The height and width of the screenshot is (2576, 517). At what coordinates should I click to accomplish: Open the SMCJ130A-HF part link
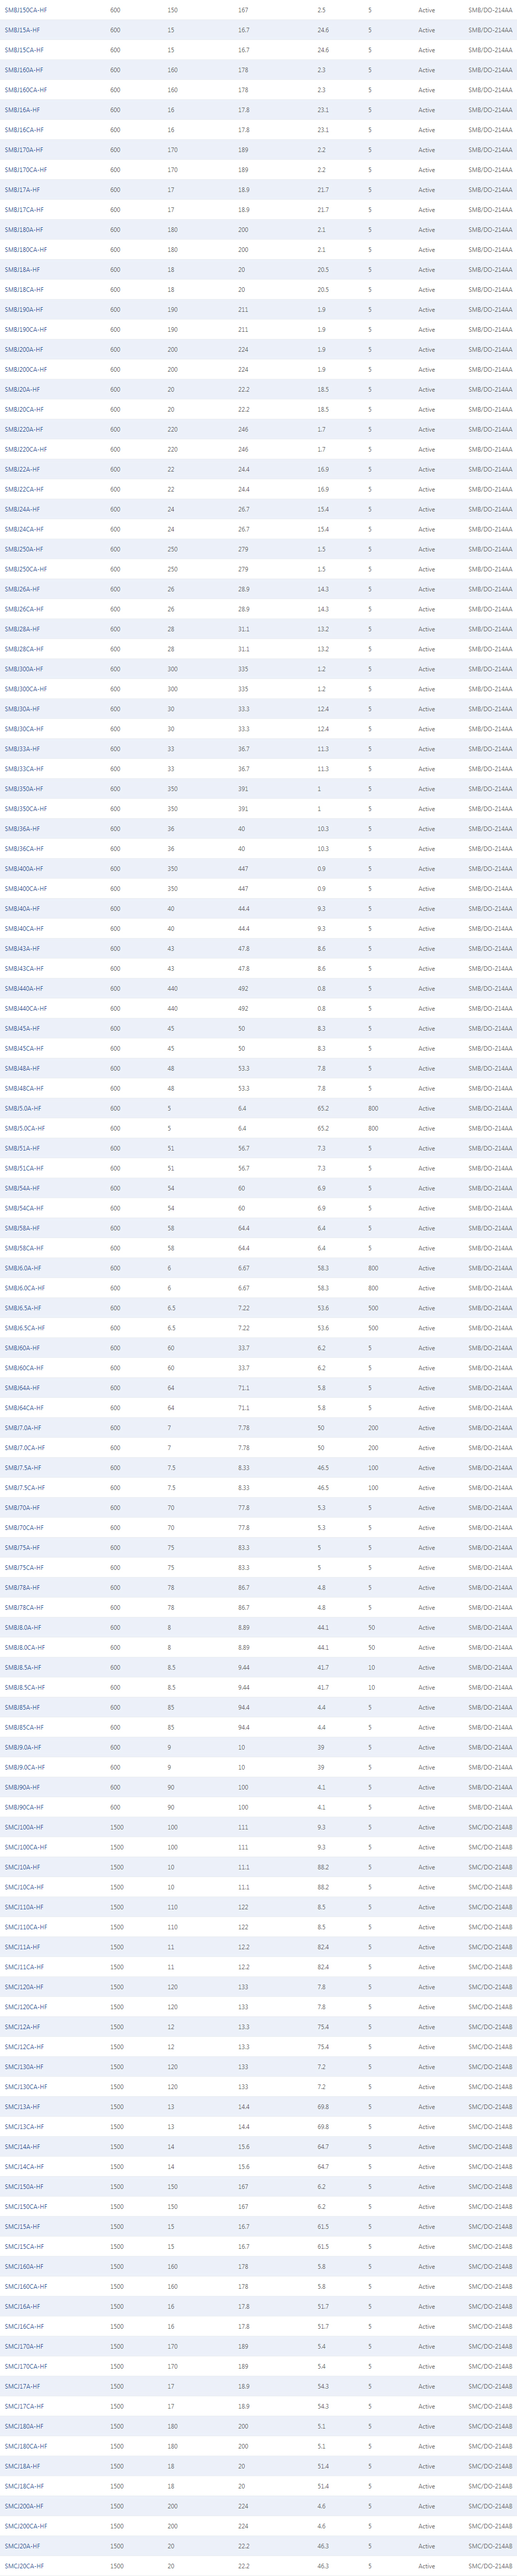(24, 2067)
